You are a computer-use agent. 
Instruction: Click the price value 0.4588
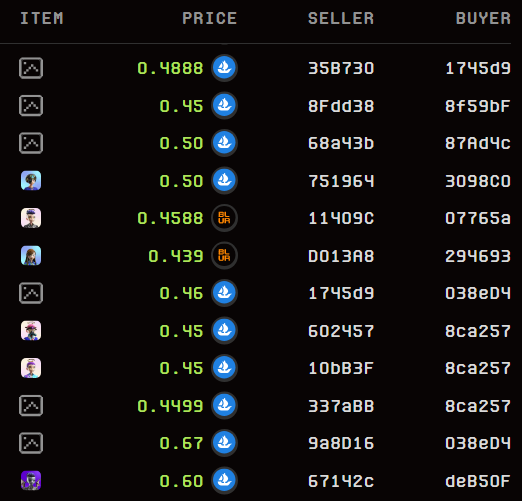click(170, 218)
